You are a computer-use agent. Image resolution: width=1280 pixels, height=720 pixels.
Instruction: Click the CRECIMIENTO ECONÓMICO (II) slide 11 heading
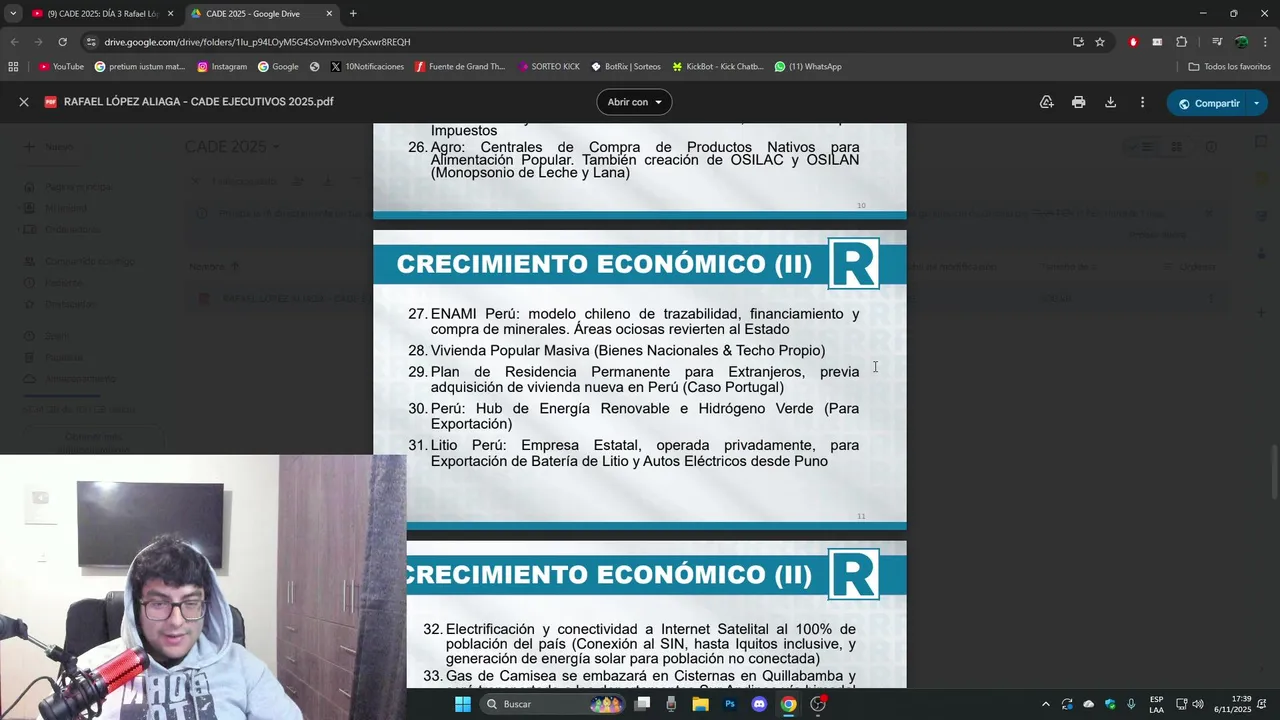click(x=604, y=264)
